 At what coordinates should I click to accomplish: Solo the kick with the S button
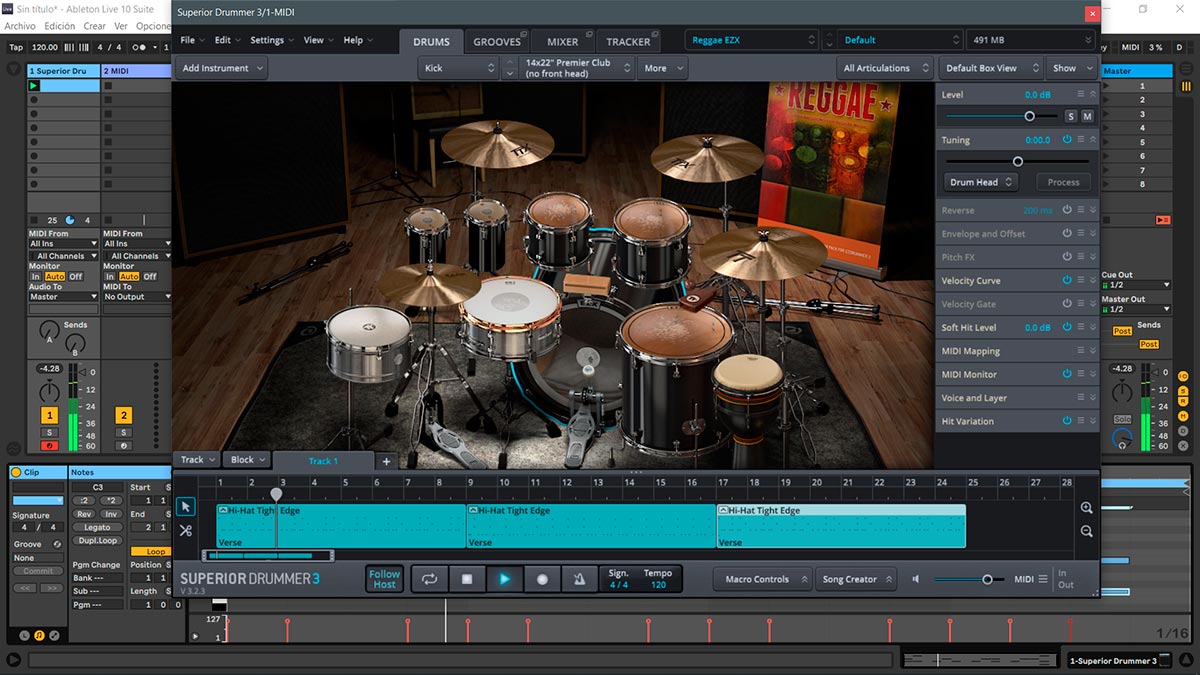1071,117
